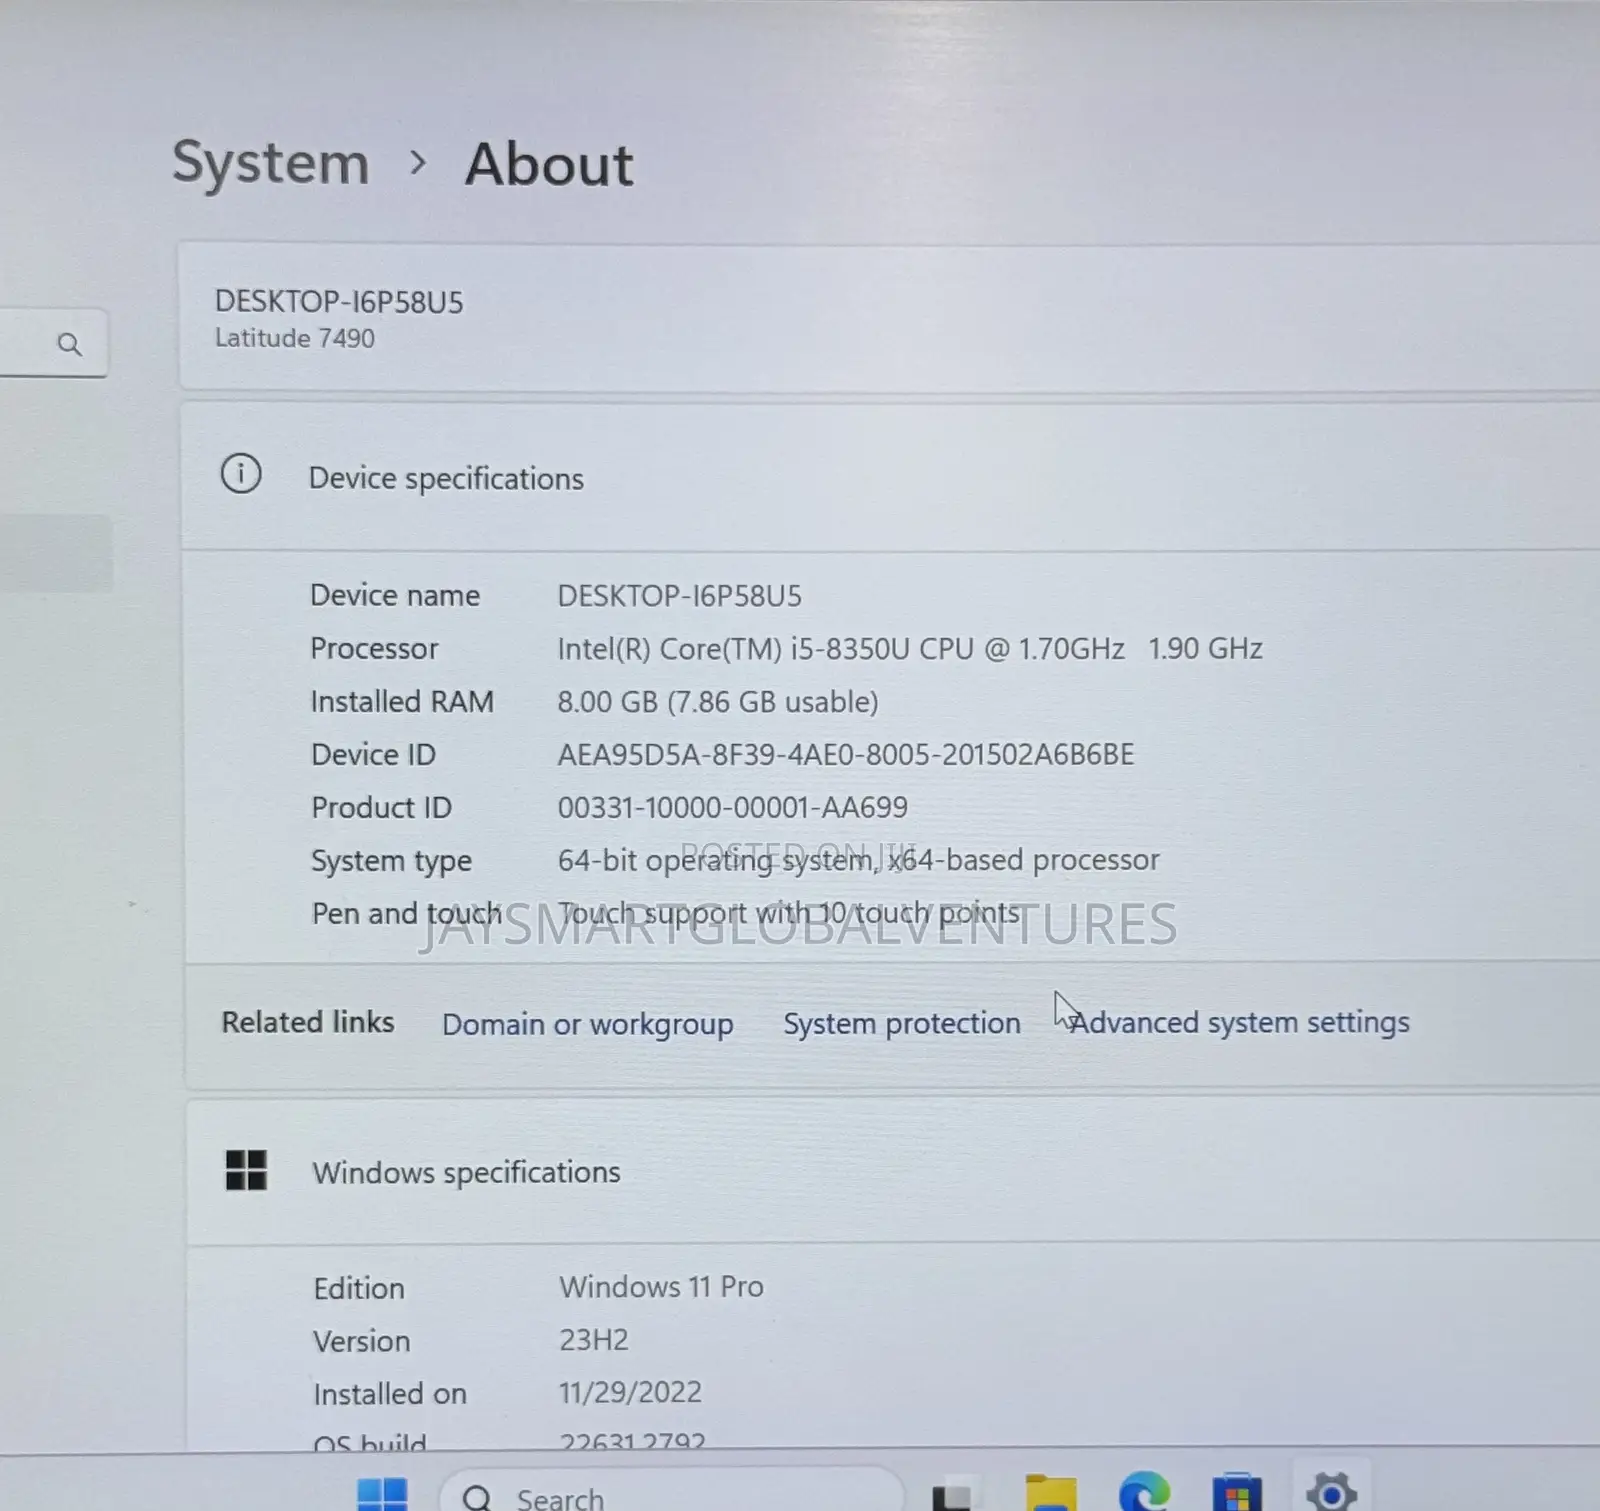The width and height of the screenshot is (1600, 1511).
Task: Click the About page title
Action: [549, 164]
